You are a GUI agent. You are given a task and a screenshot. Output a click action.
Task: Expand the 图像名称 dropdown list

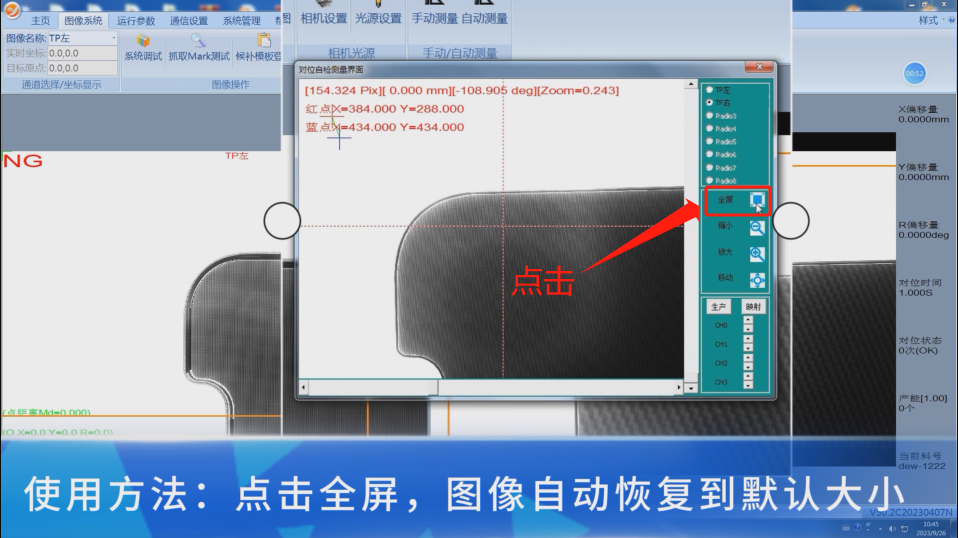click(x=114, y=38)
